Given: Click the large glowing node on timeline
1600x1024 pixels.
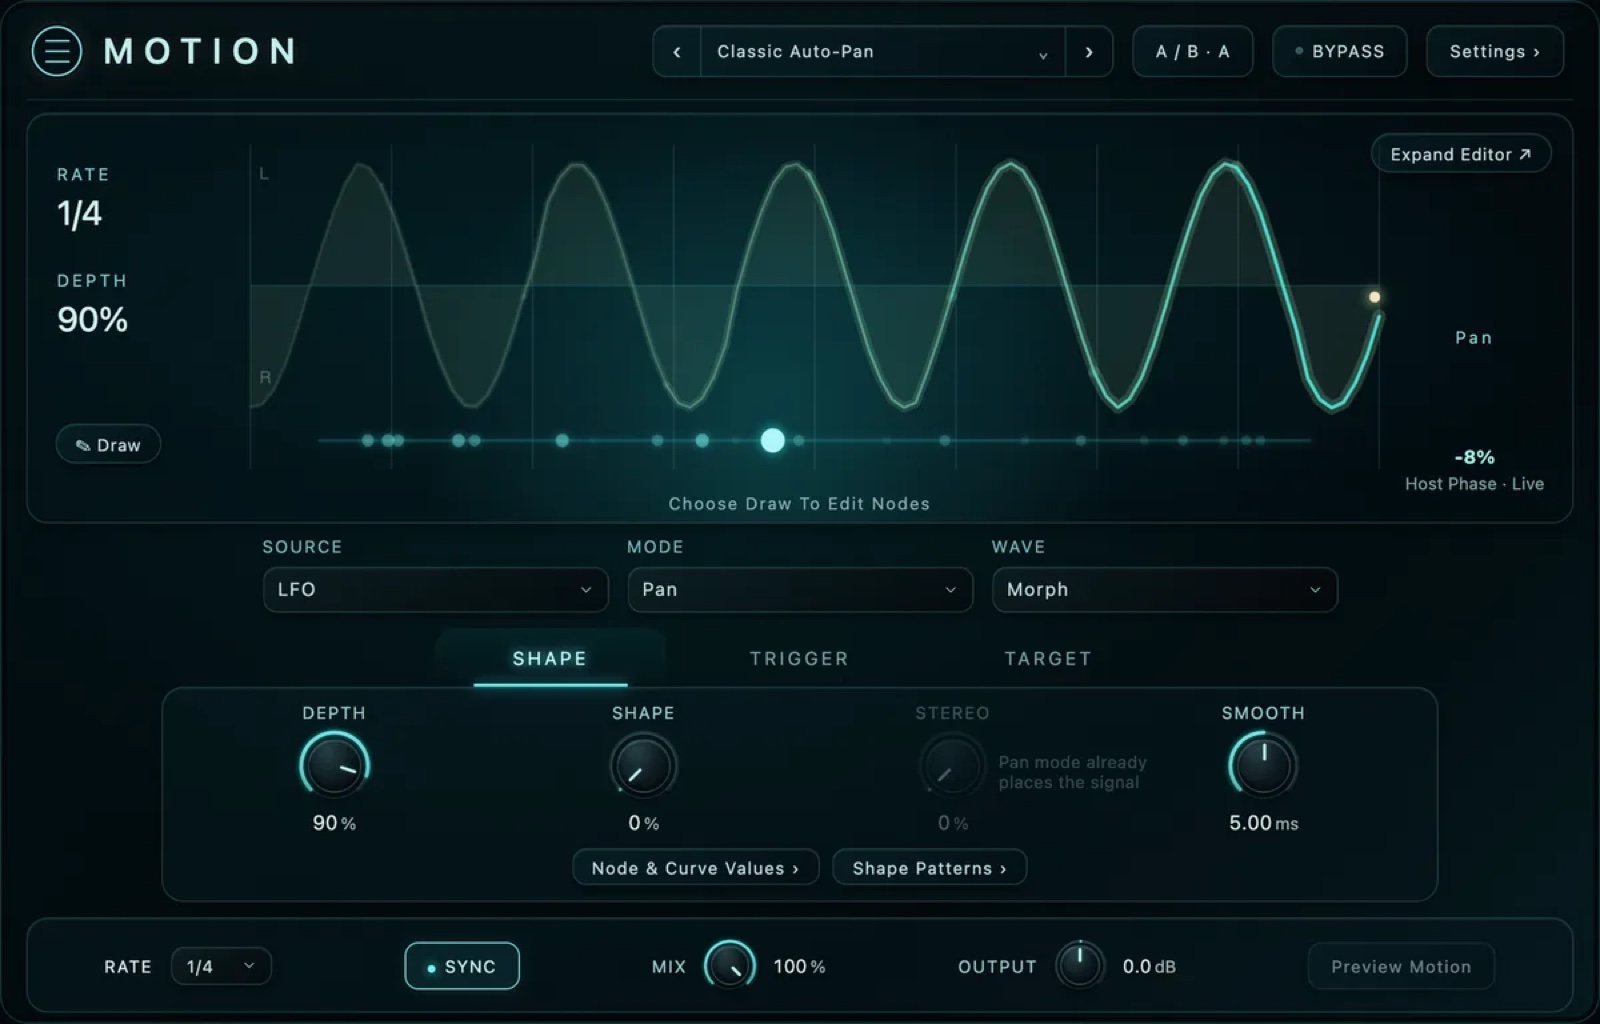Looking at the screenshot, I should pos(772,440).
